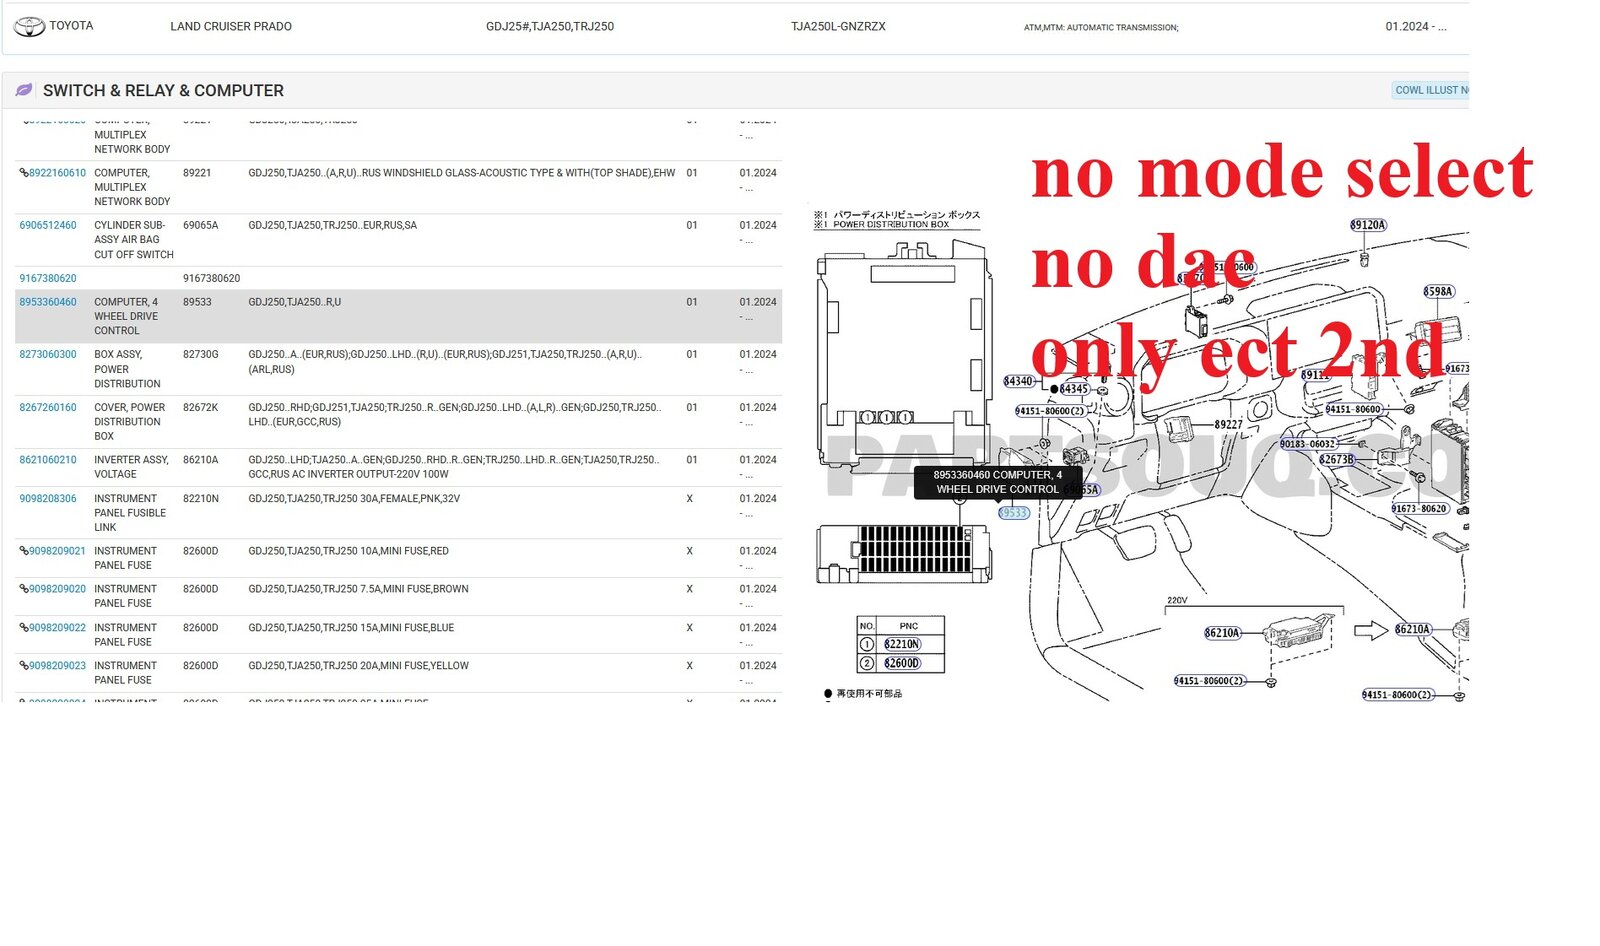Click GDJ25#,TJA250,TJR250 header text
The height and width of the screenshot is (946, 1600).
pyautogui.click(x=550, y=27)
